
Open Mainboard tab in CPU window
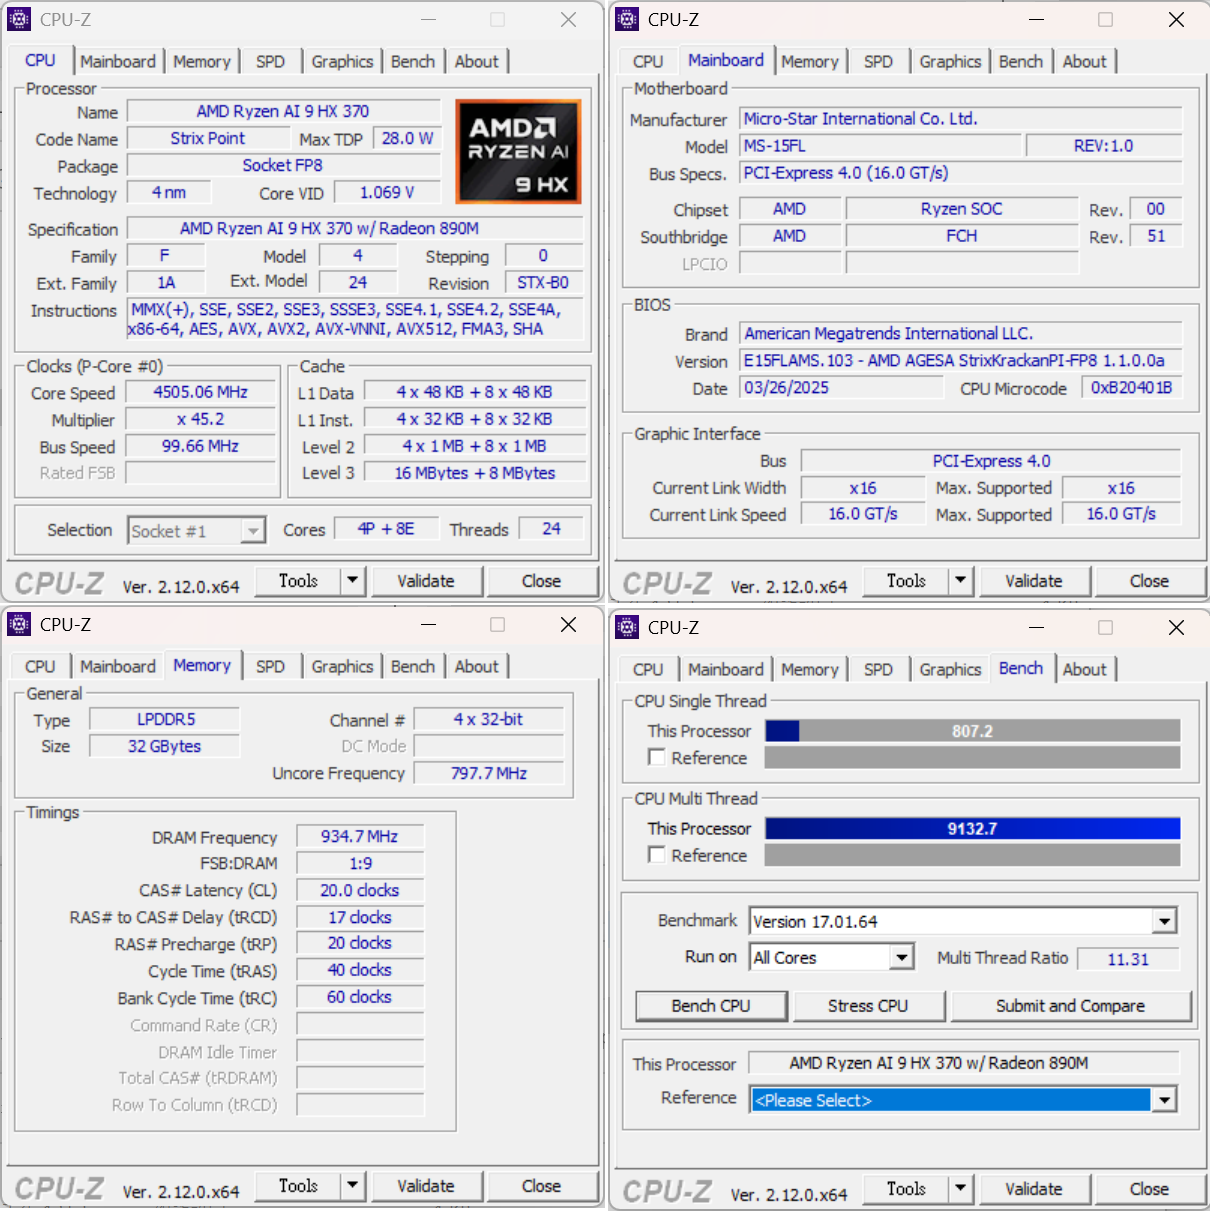(x=118, y=61)
